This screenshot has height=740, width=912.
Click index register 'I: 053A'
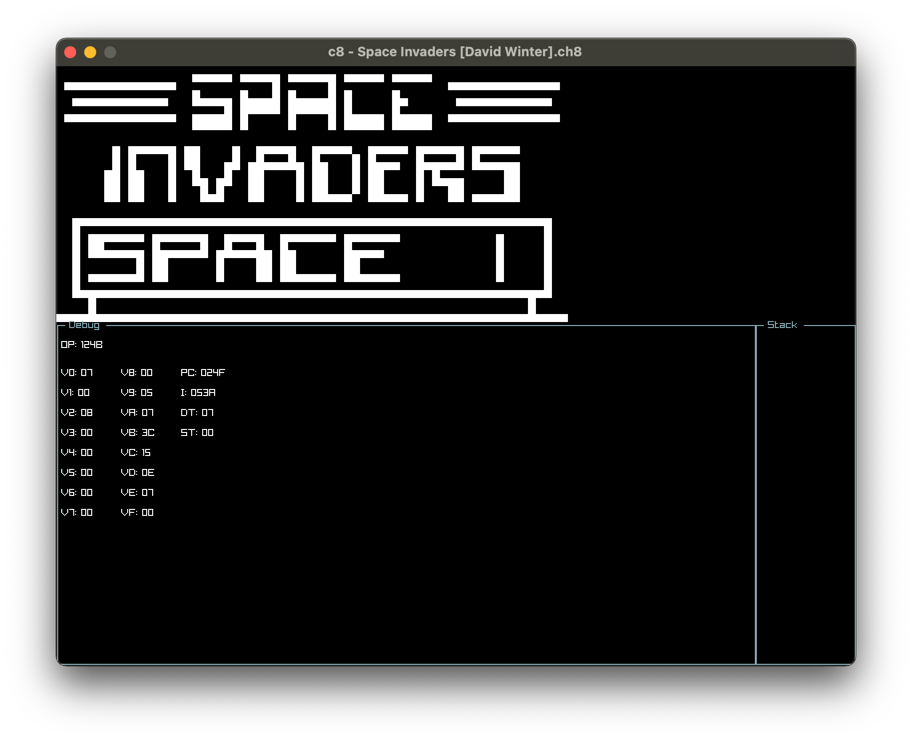point(198,393)
